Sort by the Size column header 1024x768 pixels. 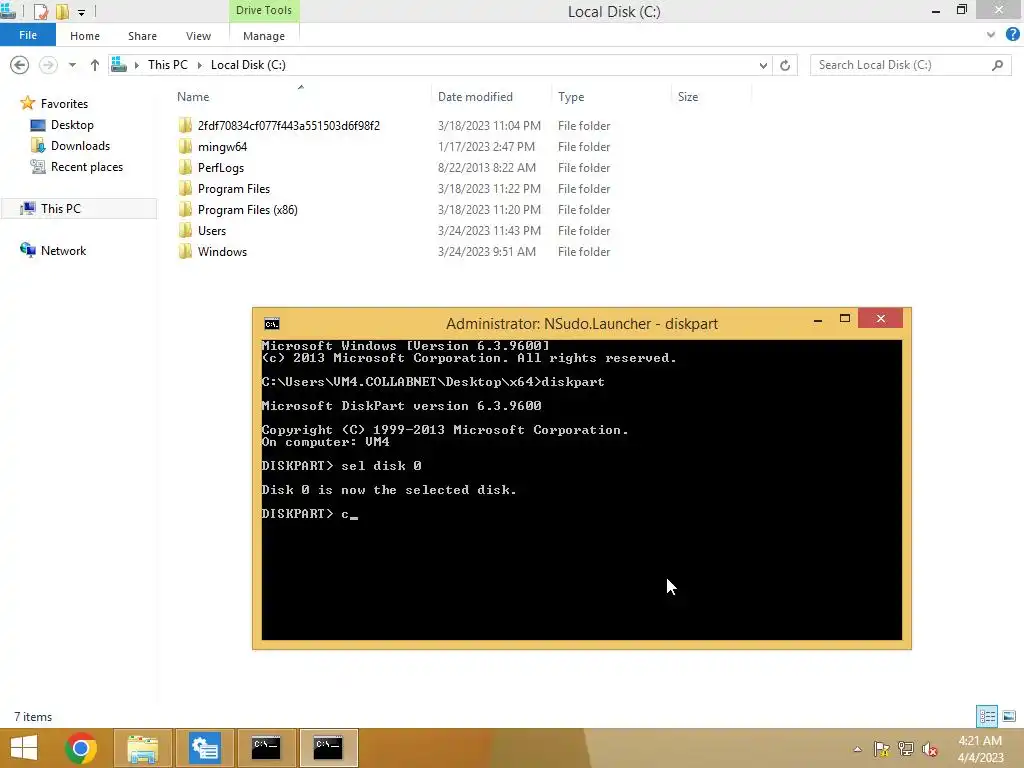coord(688,97)
